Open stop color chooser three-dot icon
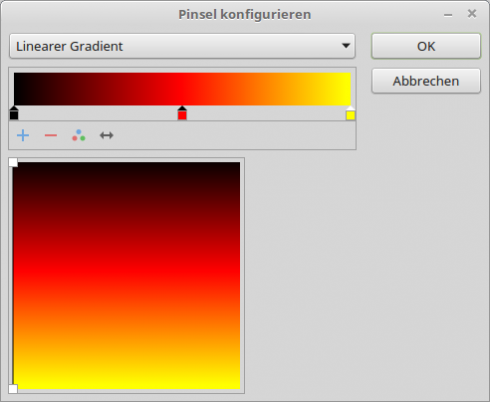The width and height of the screenshot is (490, 402). tap(79, 135)
